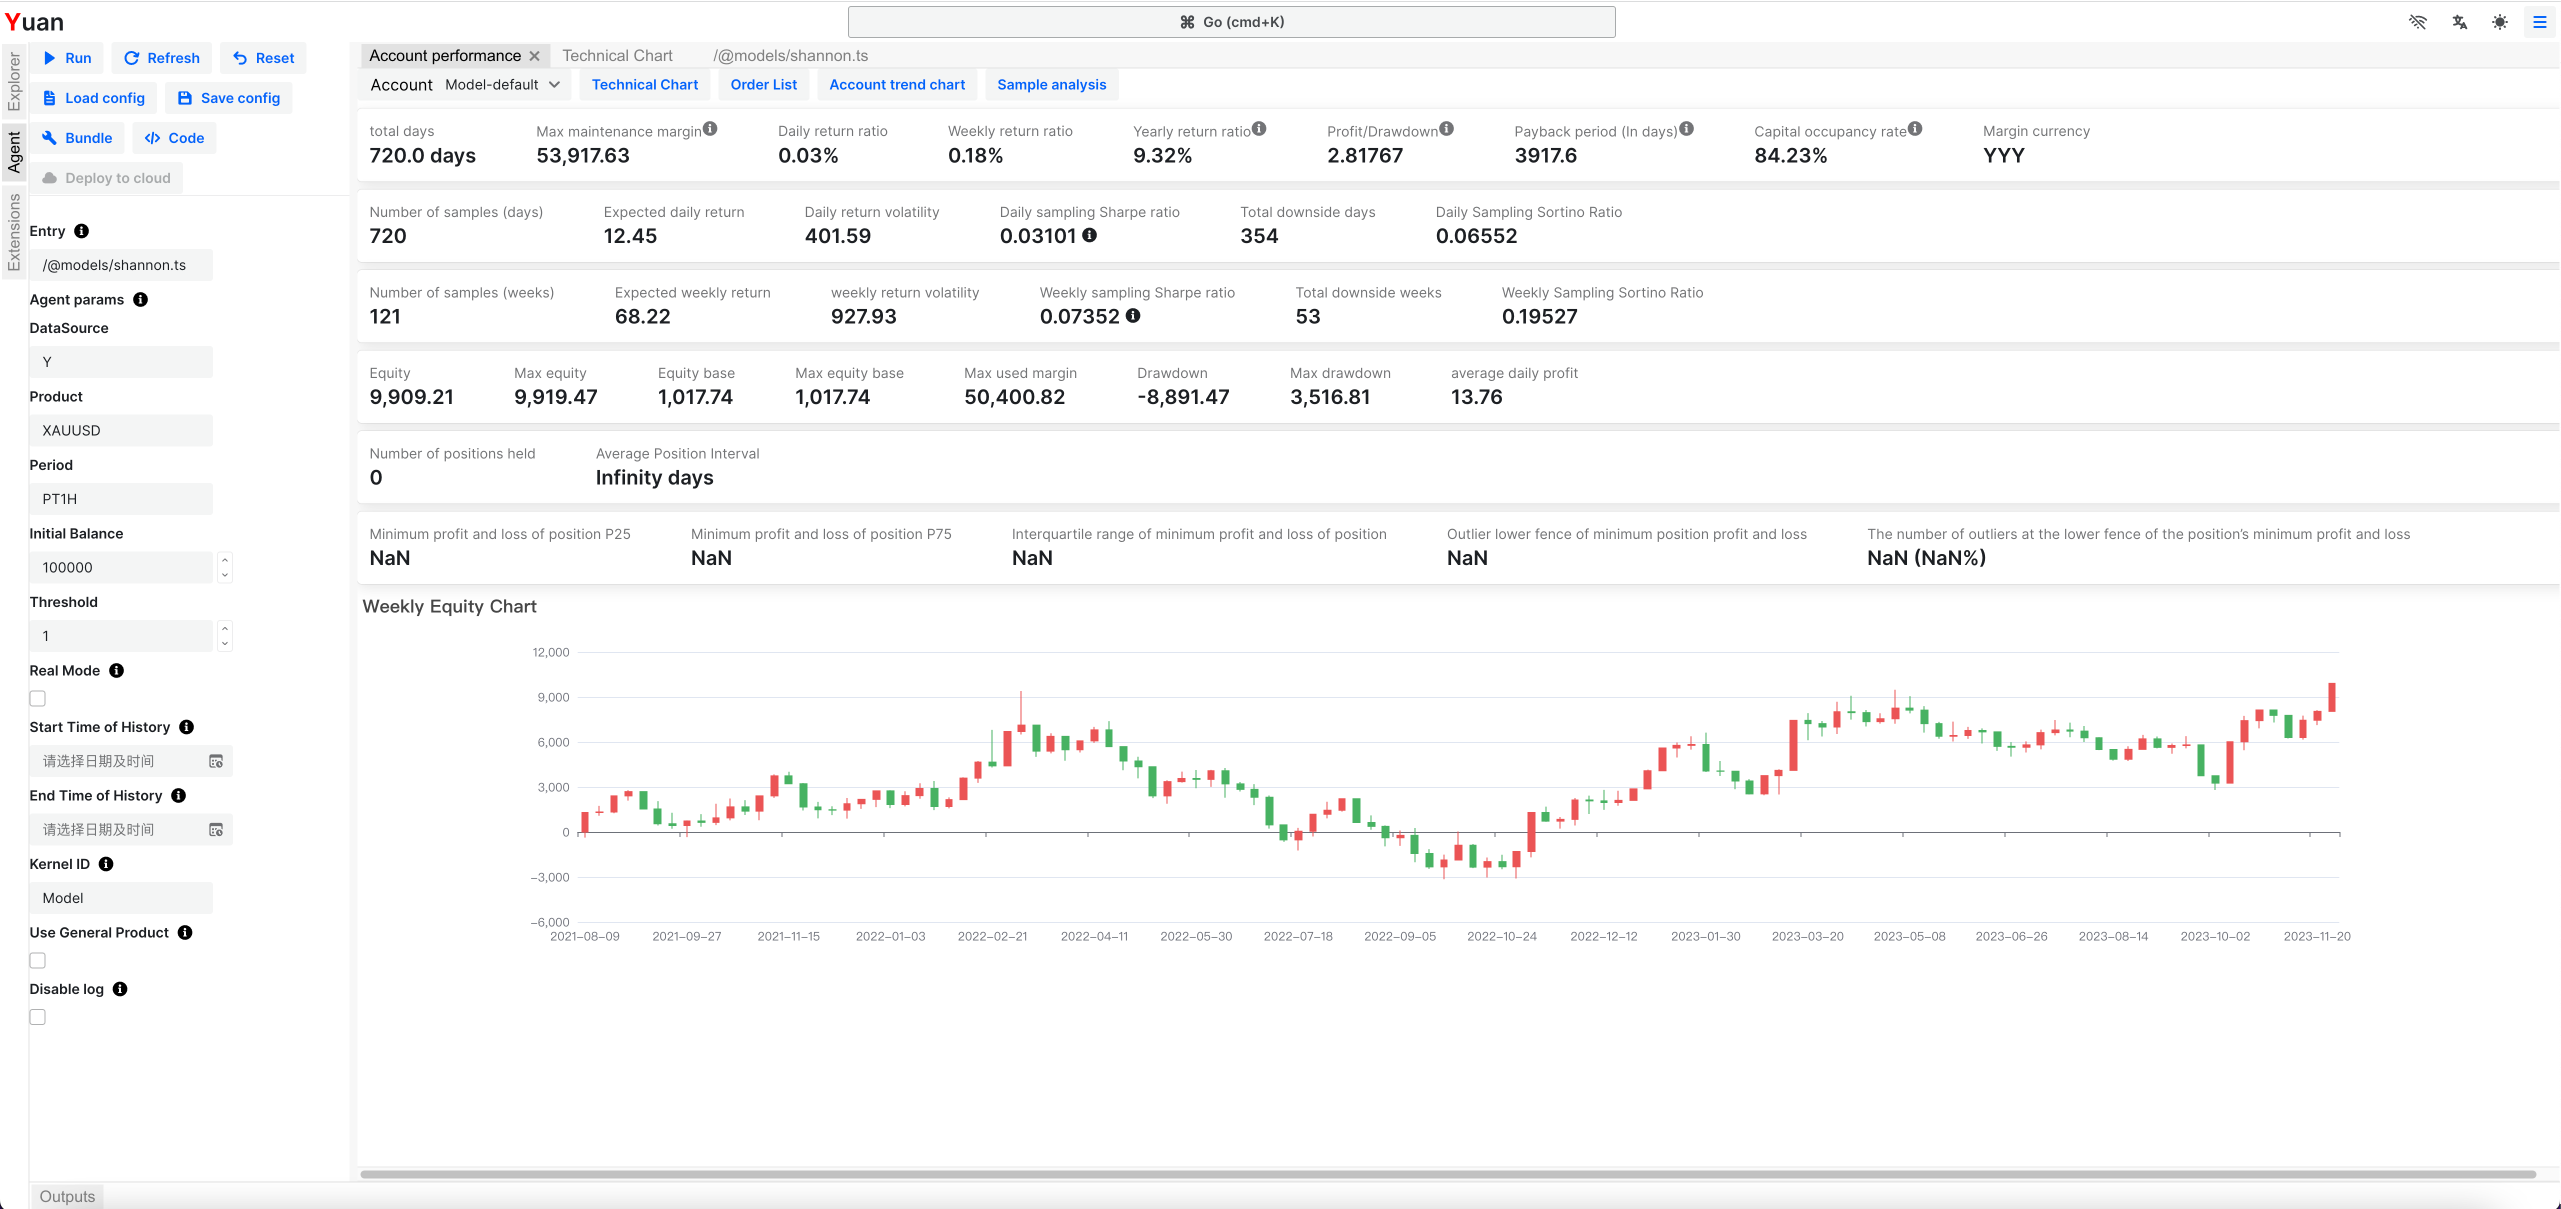Click the Product XAUUSD field
Screen dimensions: 2561x1209
121,431
